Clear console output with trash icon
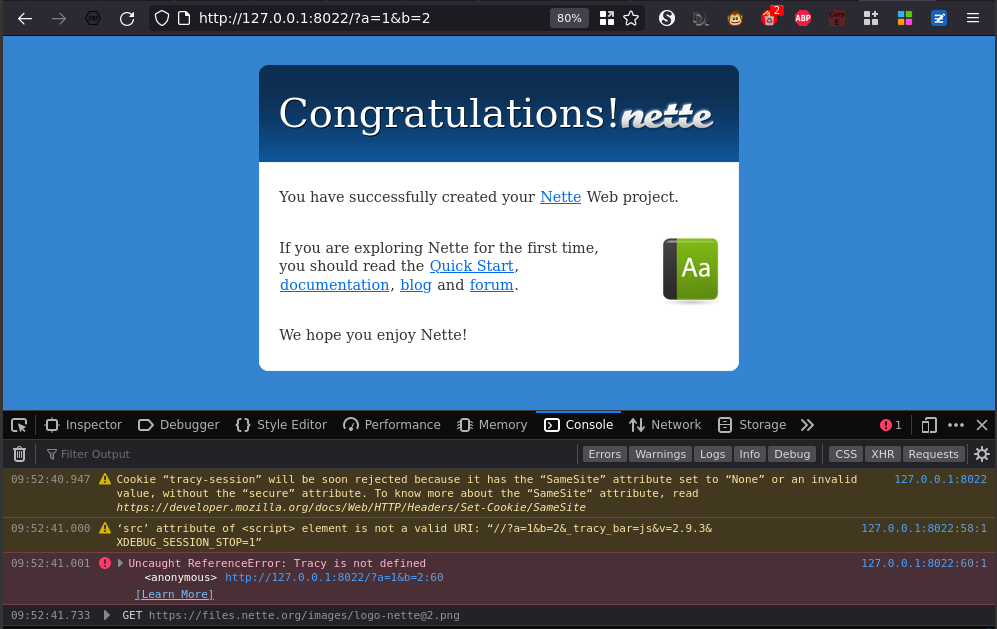 tap(19, 454)
